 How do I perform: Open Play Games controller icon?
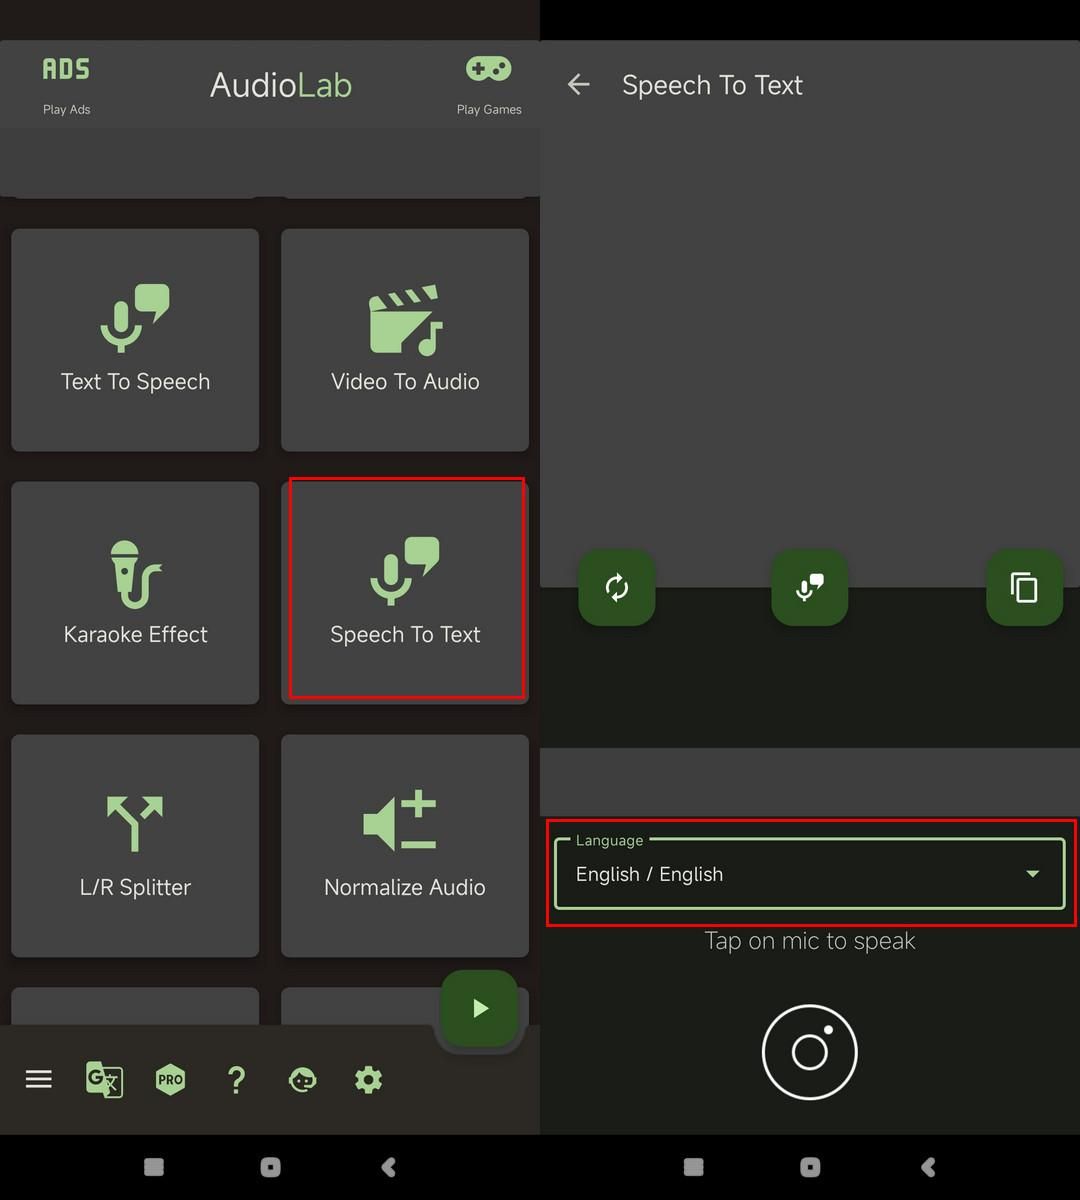[x=488, y=68]
